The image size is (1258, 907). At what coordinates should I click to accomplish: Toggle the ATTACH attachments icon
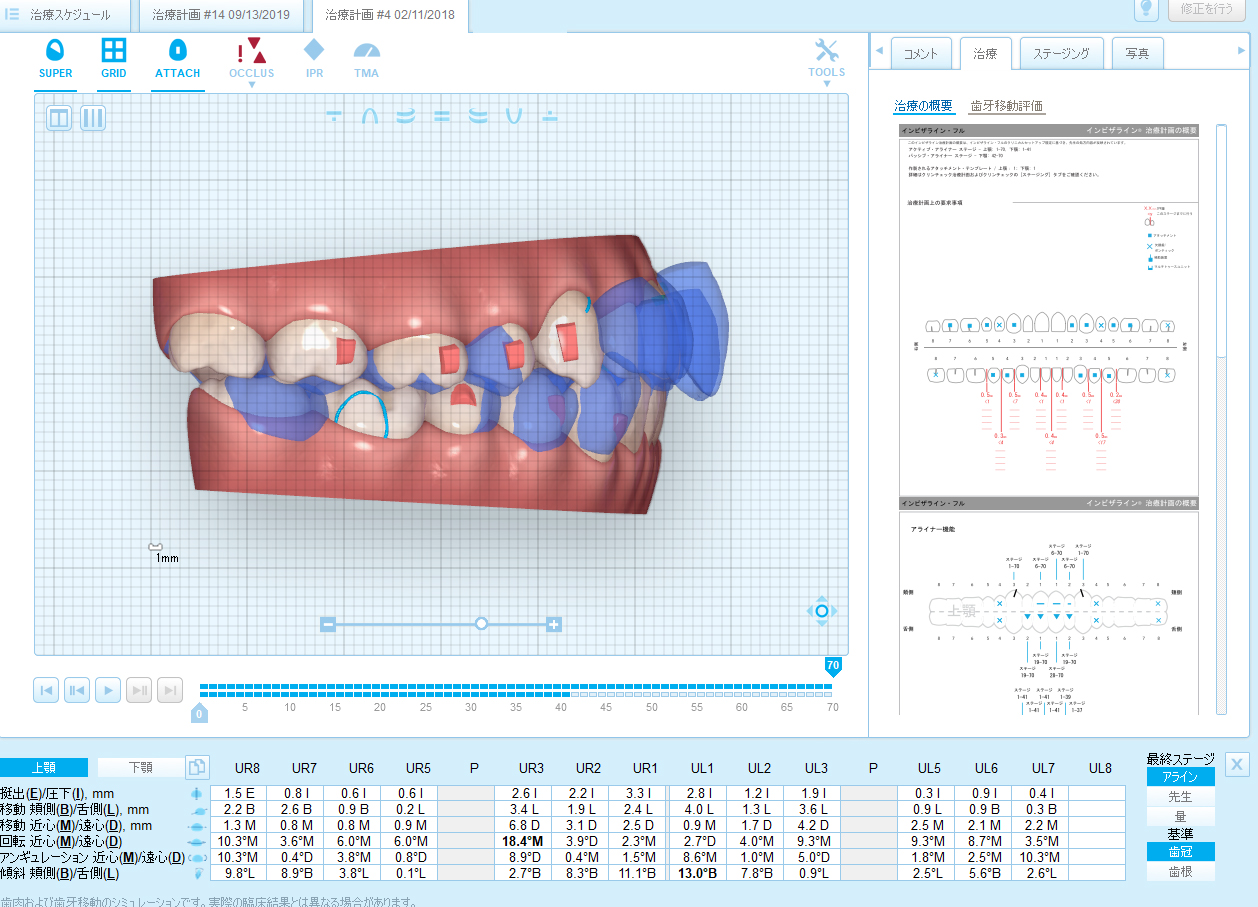tap(177, 58)
